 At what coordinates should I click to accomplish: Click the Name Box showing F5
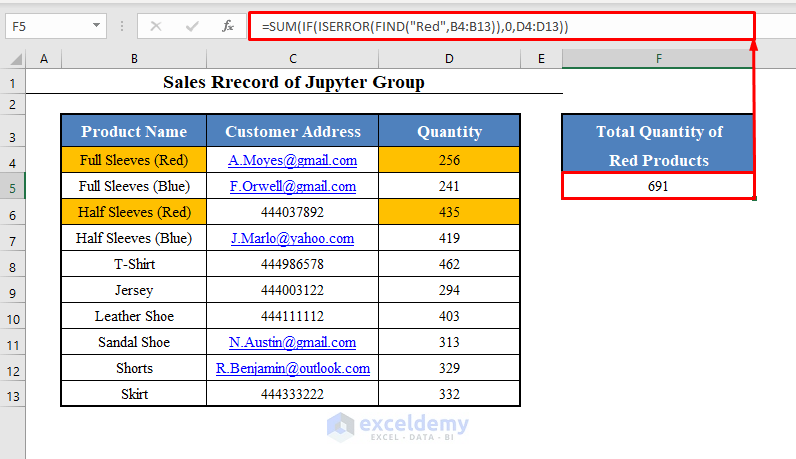point(56,26)
